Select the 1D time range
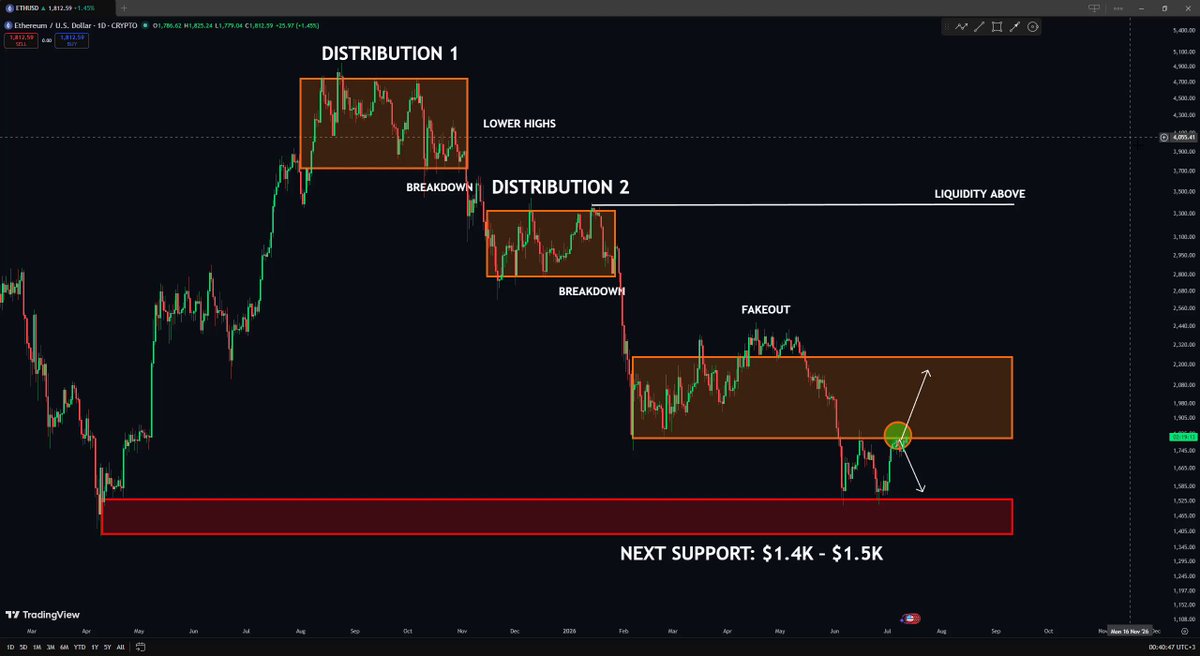This screenshot has width=1200, height=656. pyautogui.click(x=10, y=647)
